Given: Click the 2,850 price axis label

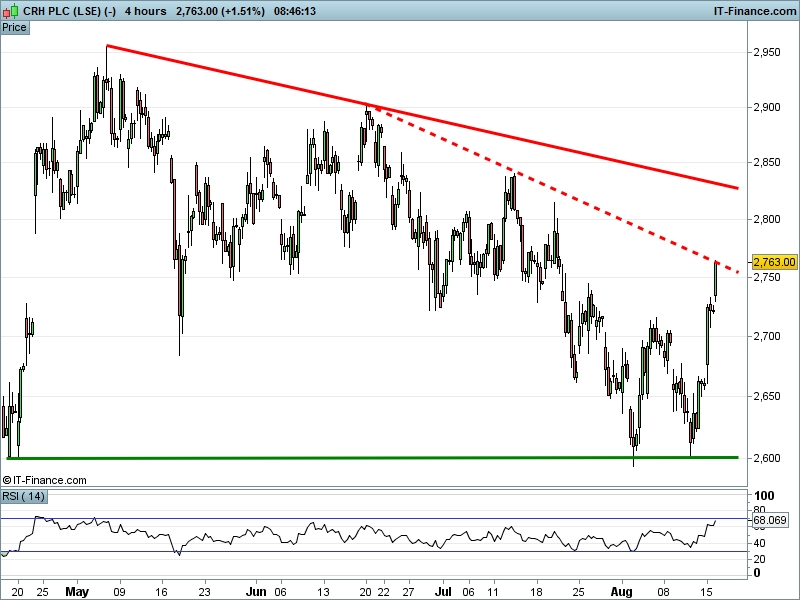Looking at the screenshot, I should pyautogui.click(x=767, y=162).
